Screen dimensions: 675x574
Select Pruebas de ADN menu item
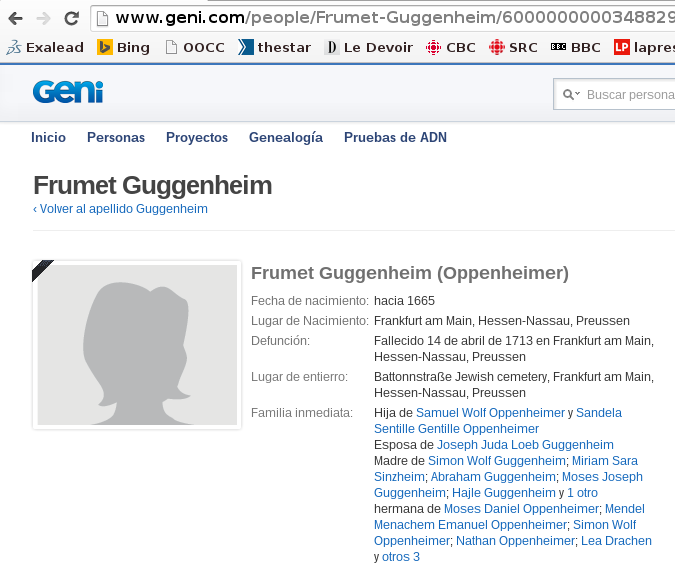pos(395,138)
